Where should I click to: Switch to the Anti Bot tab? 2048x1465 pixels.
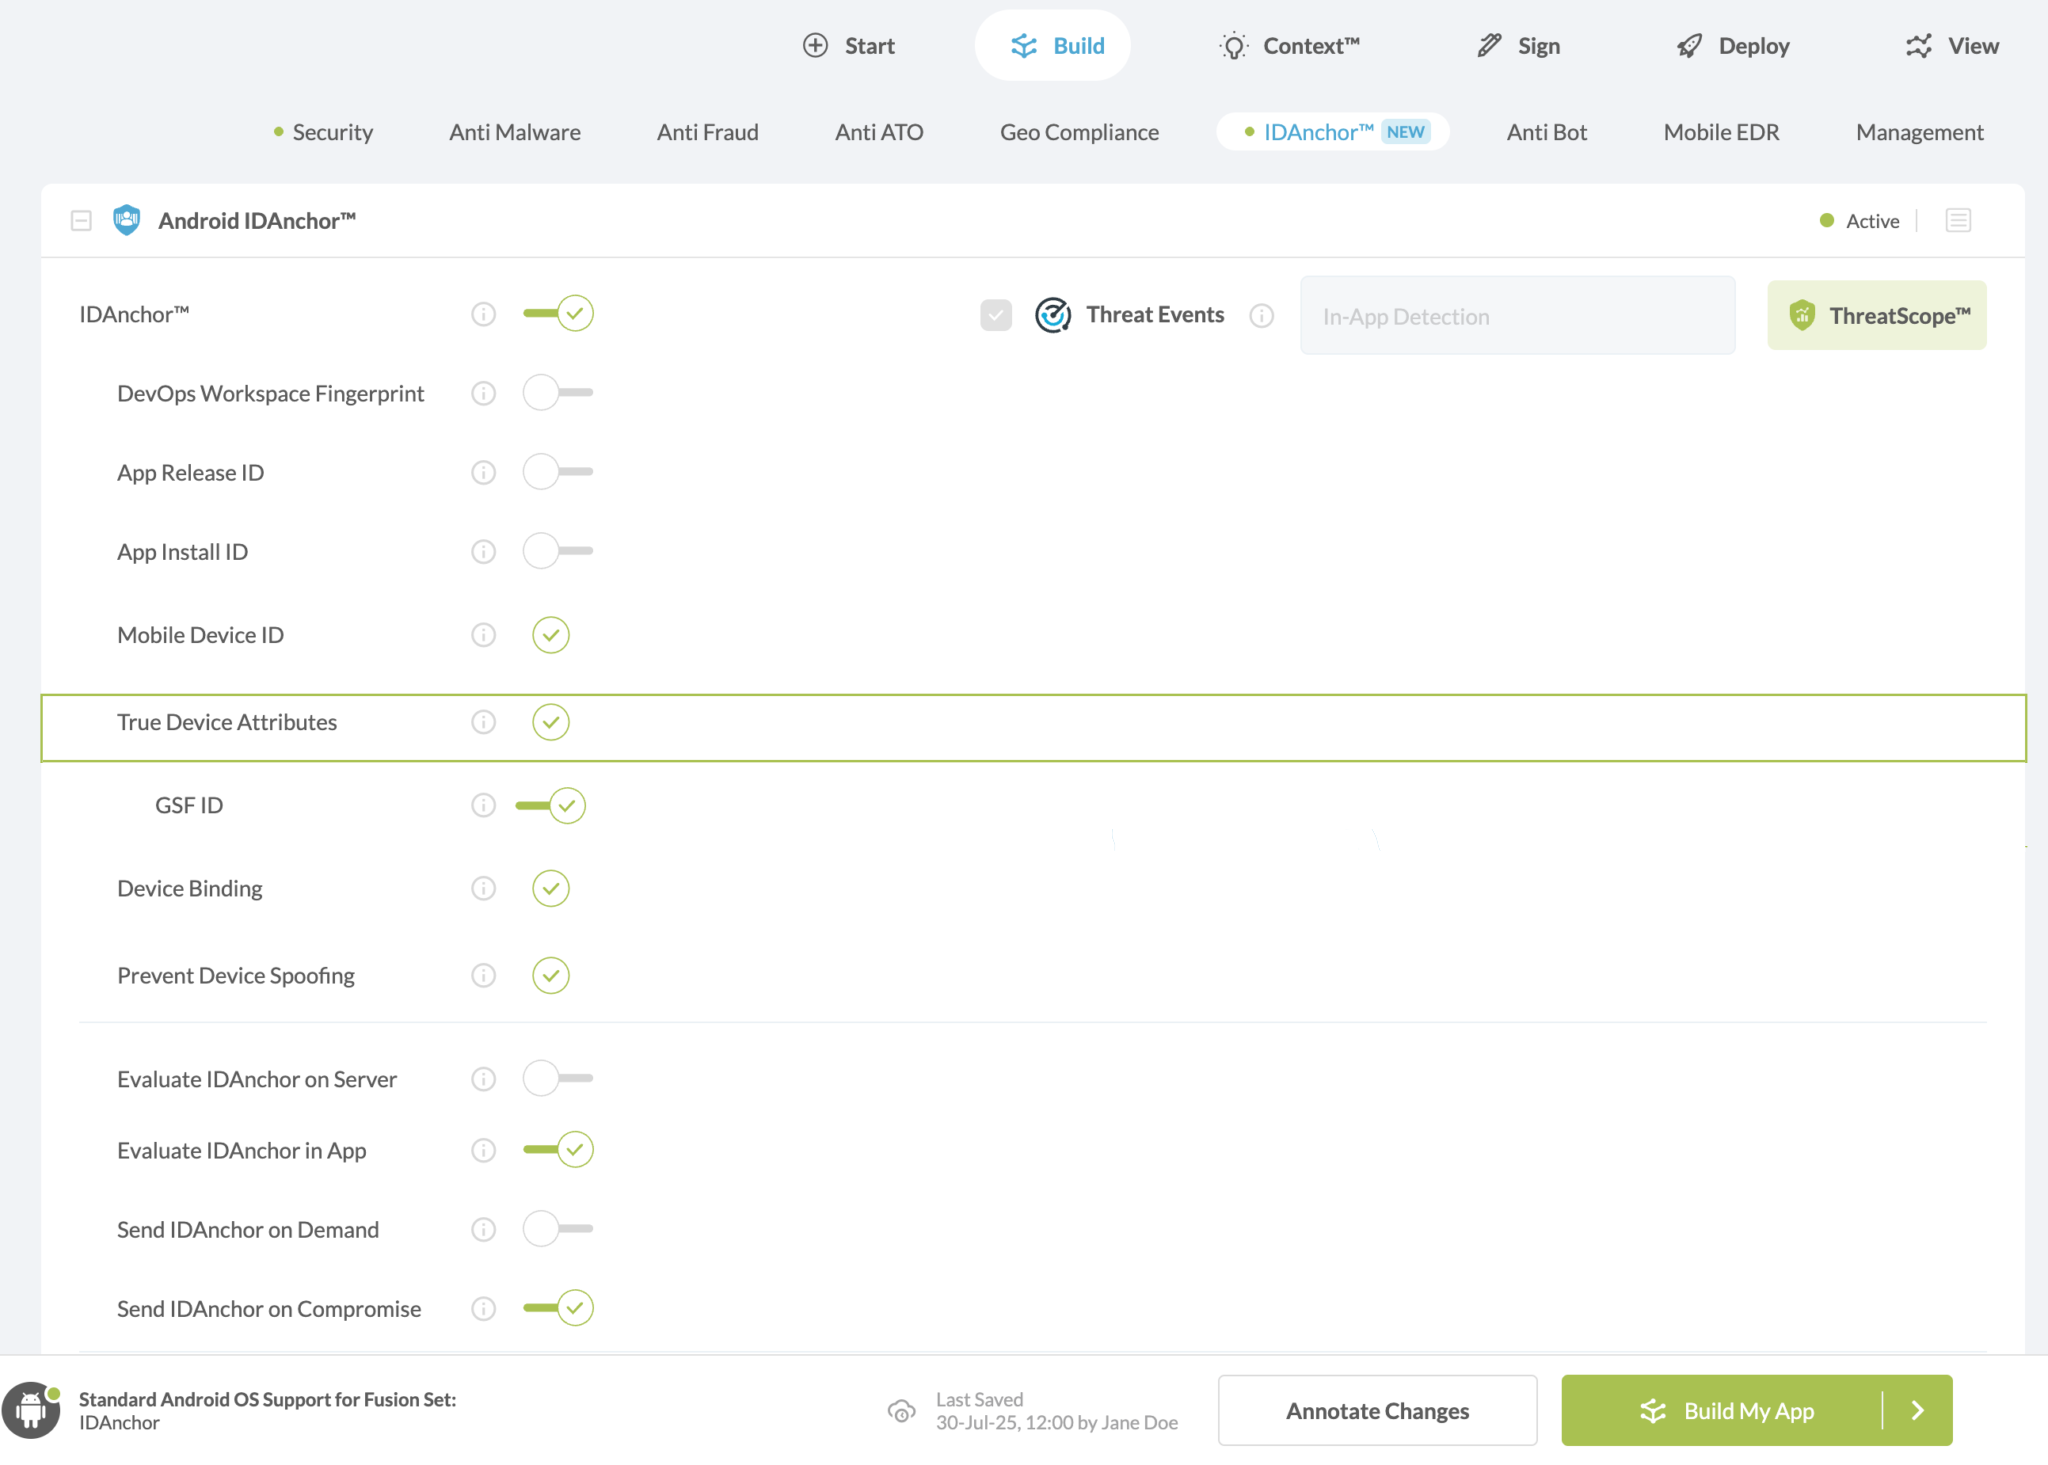tap(1546, 131)
